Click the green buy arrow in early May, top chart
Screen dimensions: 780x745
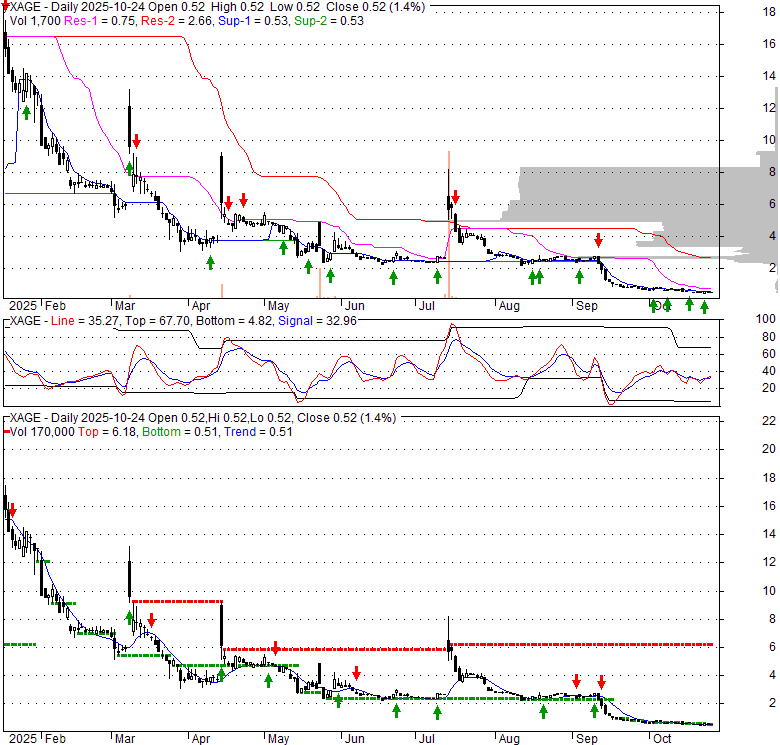[283, 248]
